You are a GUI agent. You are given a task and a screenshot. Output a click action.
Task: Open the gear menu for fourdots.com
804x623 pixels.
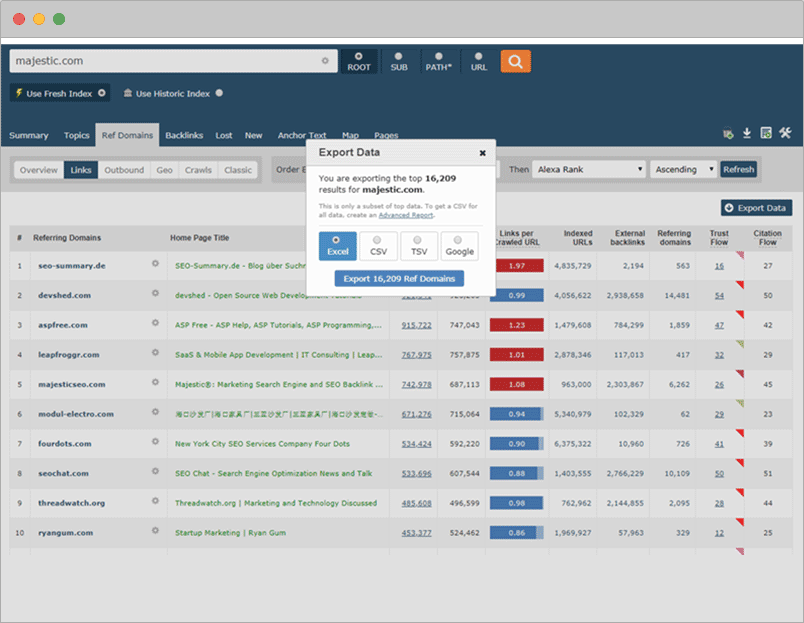click(x=155, y=441)
